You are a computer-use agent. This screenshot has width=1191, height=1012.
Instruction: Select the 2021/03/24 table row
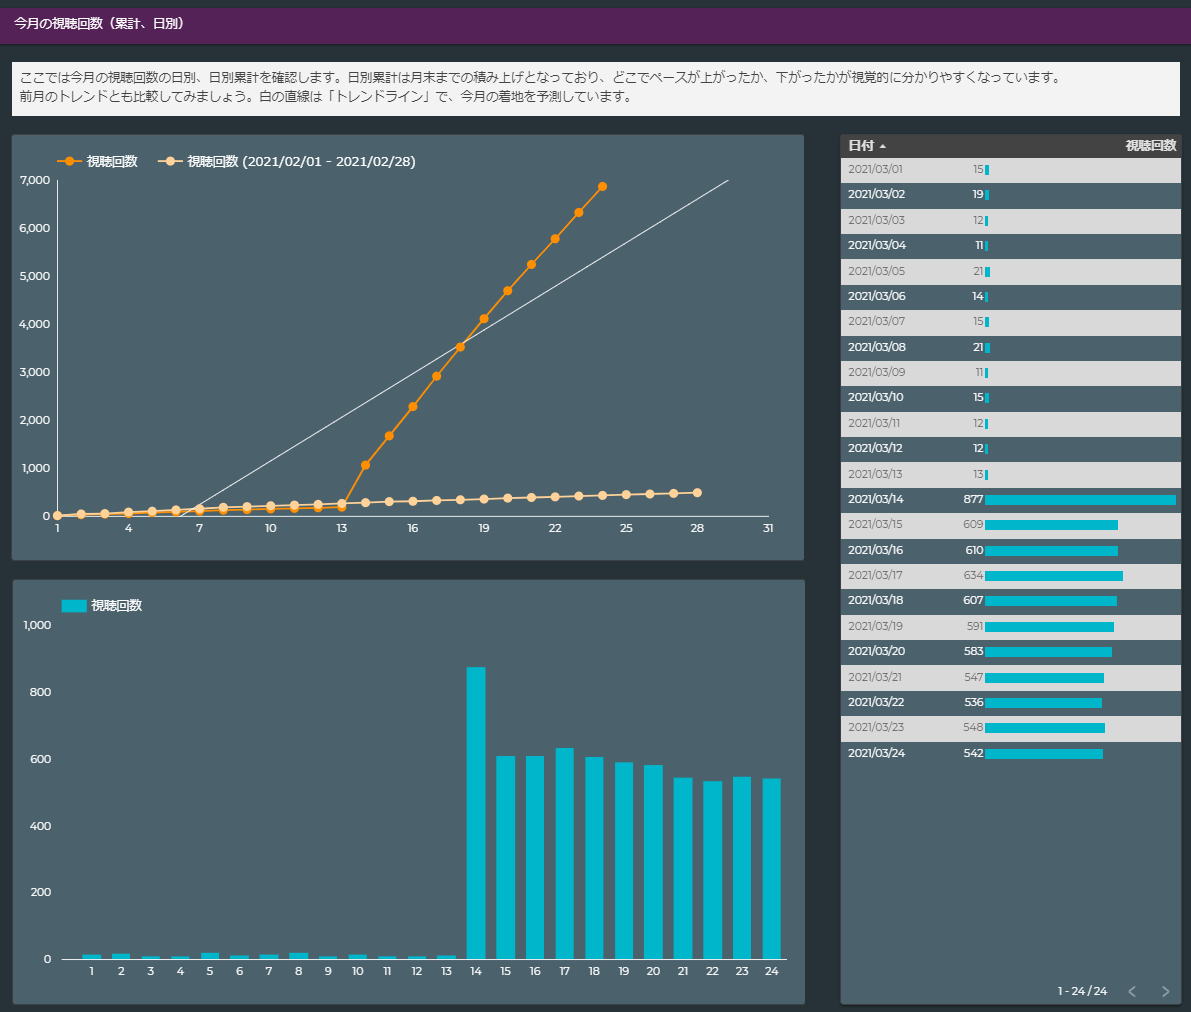[x=1010, y=753]
